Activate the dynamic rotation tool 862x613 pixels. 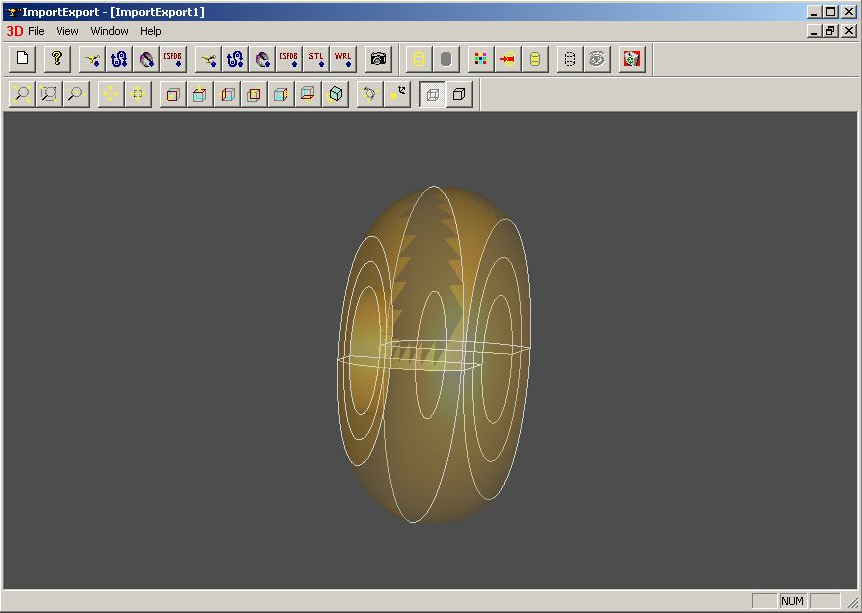[370, 94]
